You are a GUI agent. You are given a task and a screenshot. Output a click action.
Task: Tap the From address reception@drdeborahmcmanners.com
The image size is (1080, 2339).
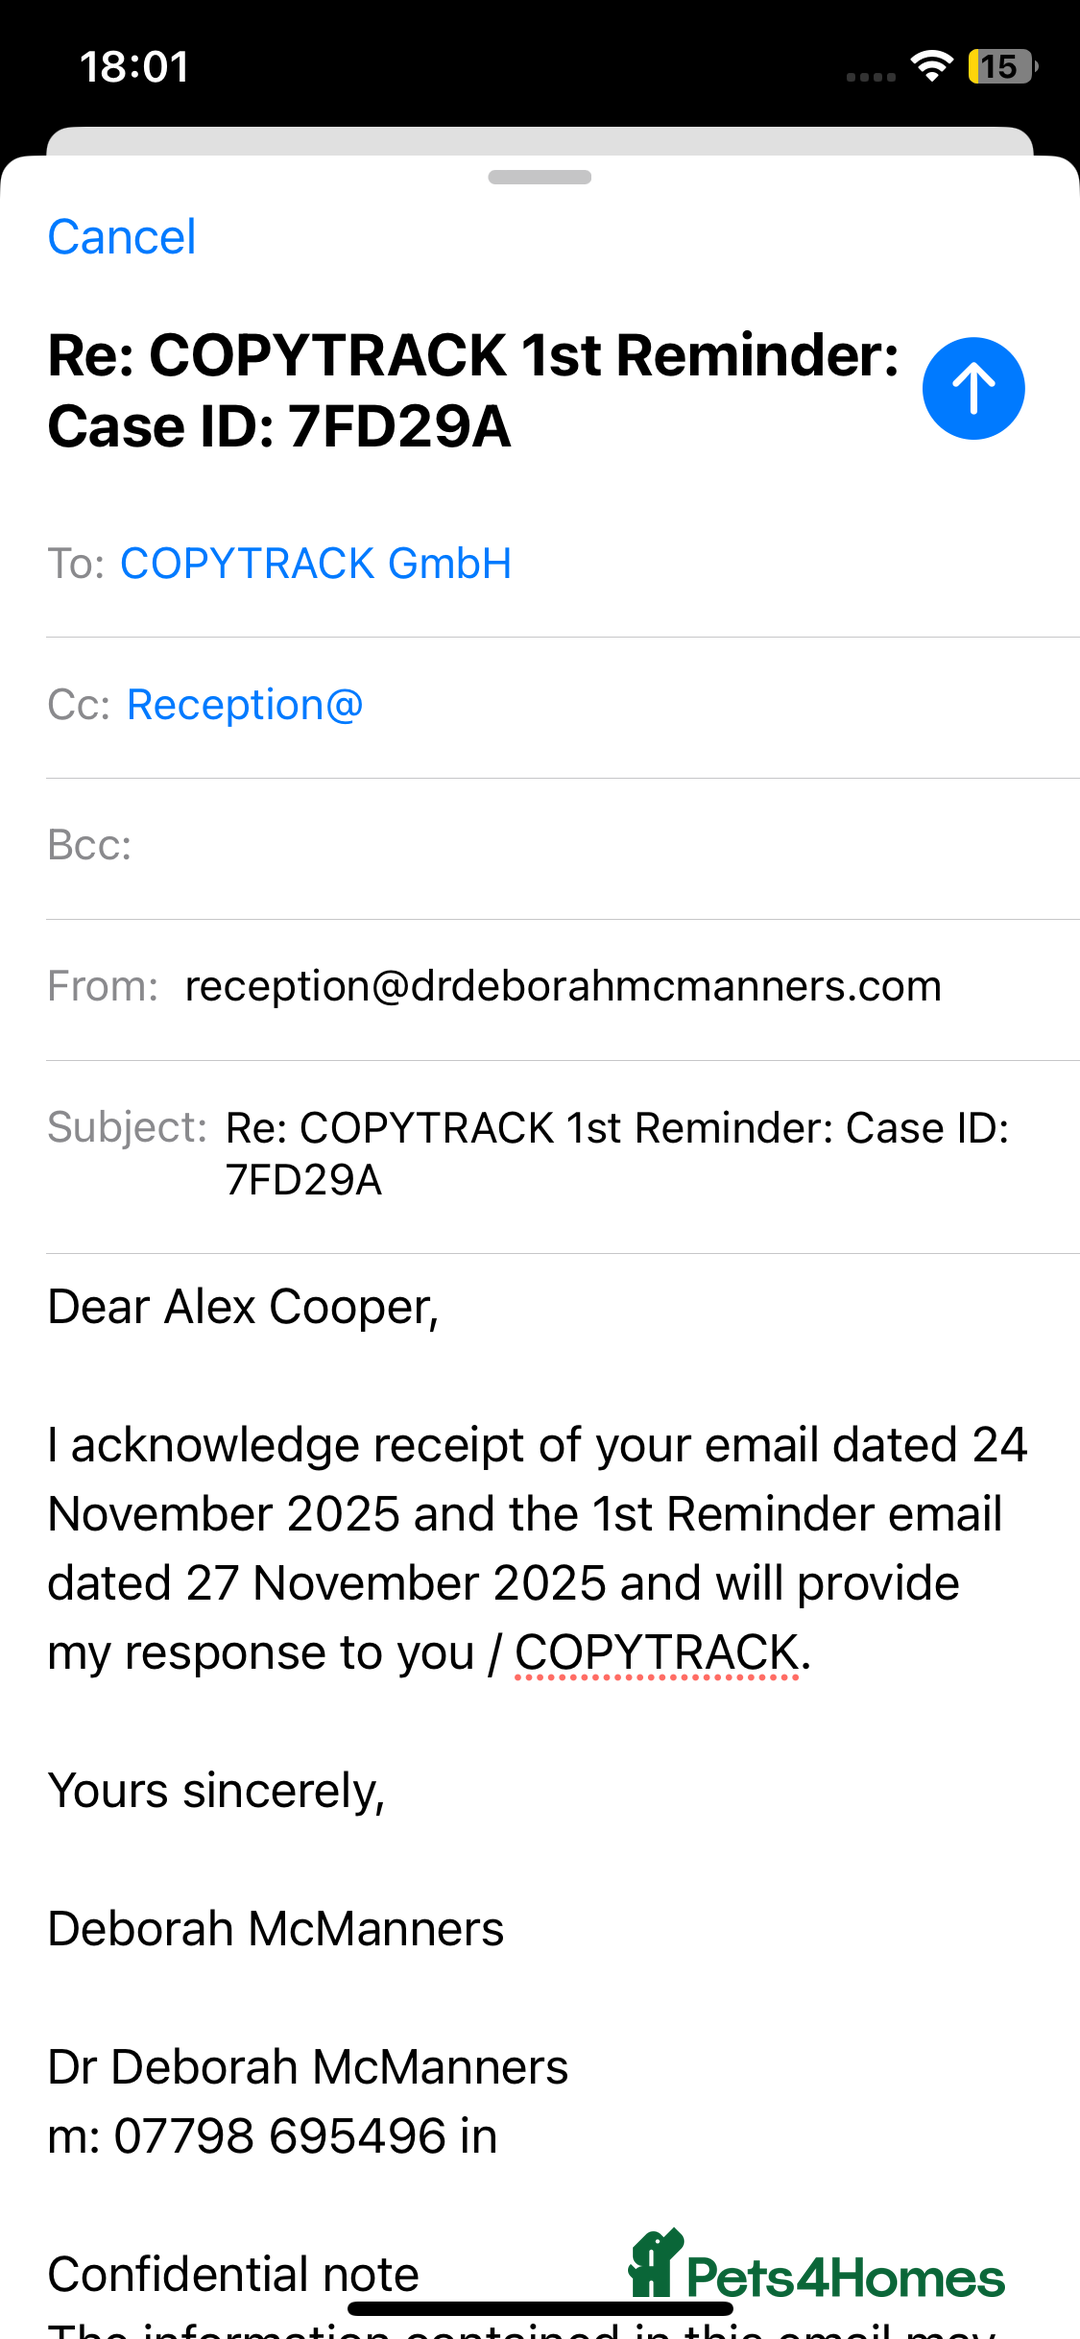[563, 987]
